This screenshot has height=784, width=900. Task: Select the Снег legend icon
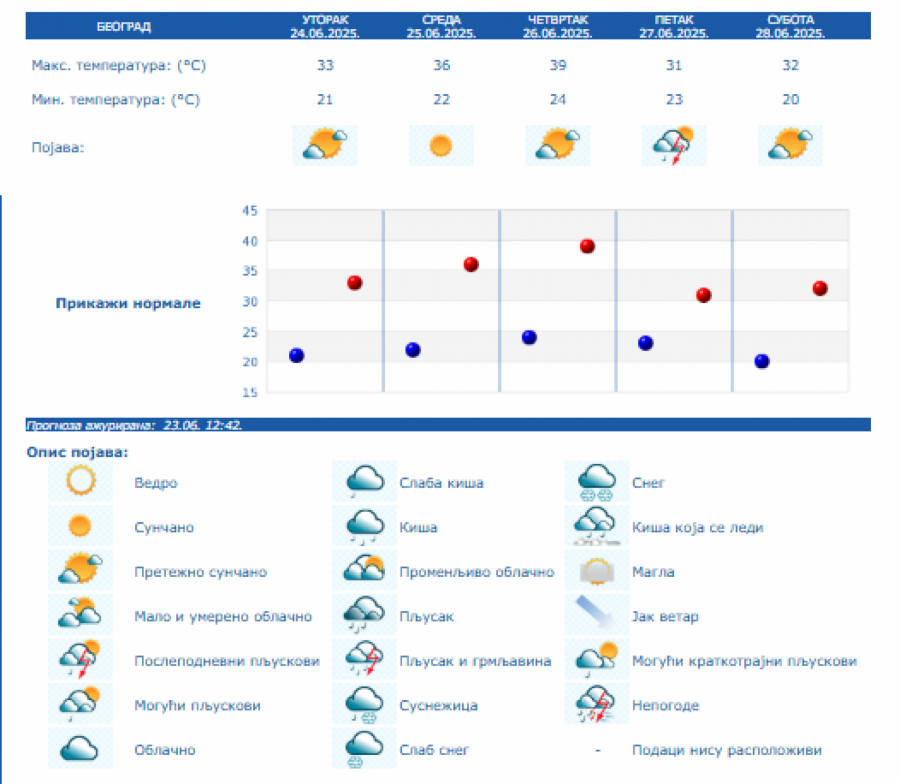(x=597, y=483)
